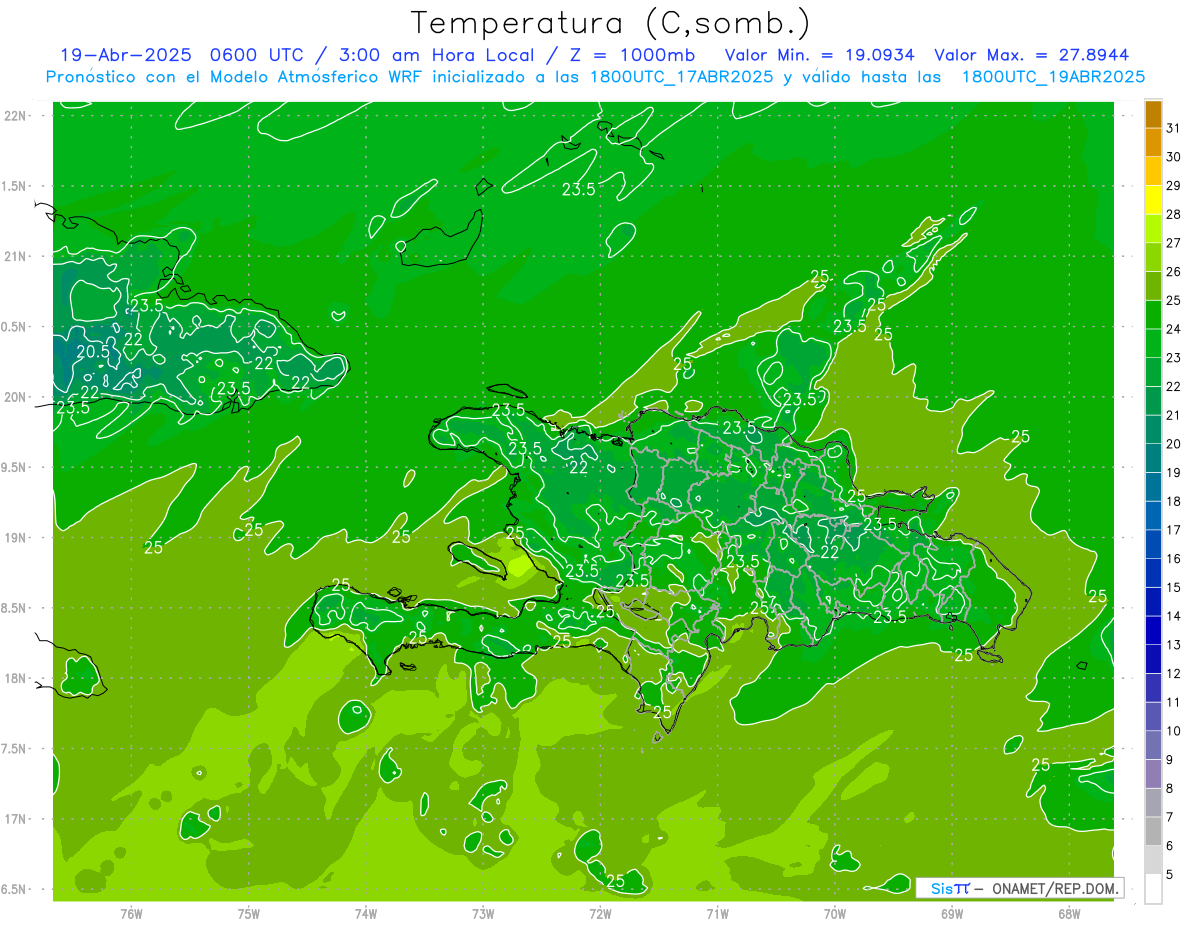Click the yellow legend swatch between 28 and 29
The image size is (1200, 927).
pyautogui.click(x=1153, y=200)
